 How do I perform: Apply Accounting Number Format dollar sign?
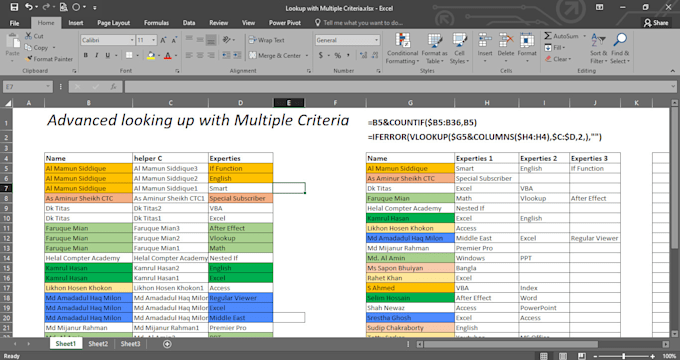tap(320, 56)
